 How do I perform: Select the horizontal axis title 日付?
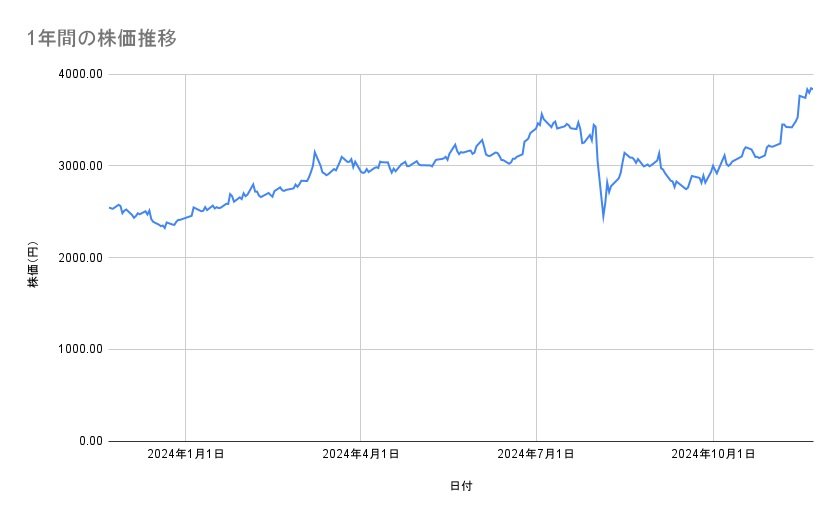[461, 486]
